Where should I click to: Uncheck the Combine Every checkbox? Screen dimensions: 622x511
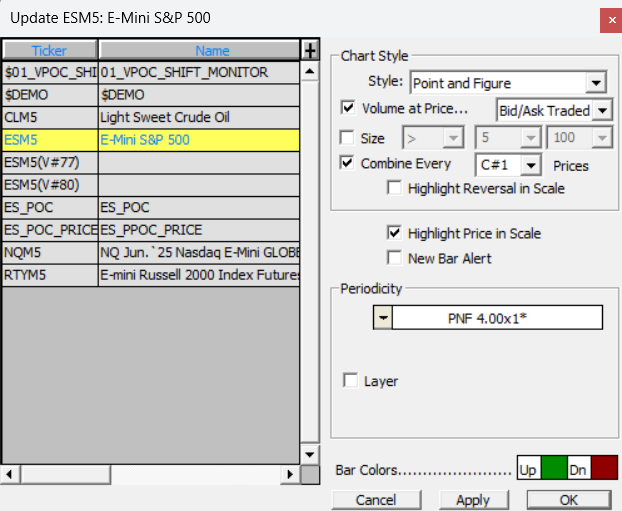pyautogui.click(x=347, y=163)
